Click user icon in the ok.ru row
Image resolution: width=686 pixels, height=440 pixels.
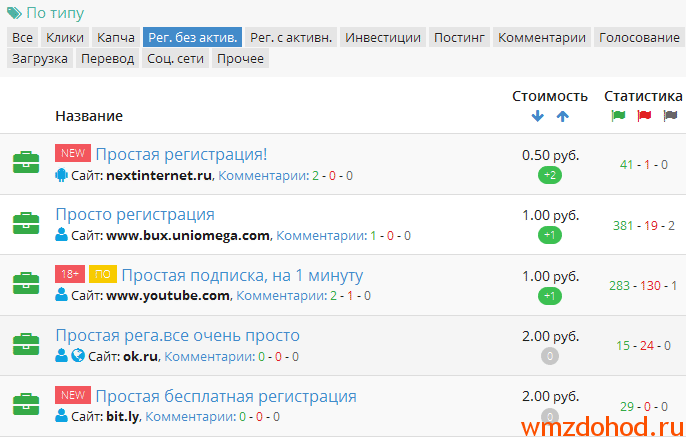61,355
